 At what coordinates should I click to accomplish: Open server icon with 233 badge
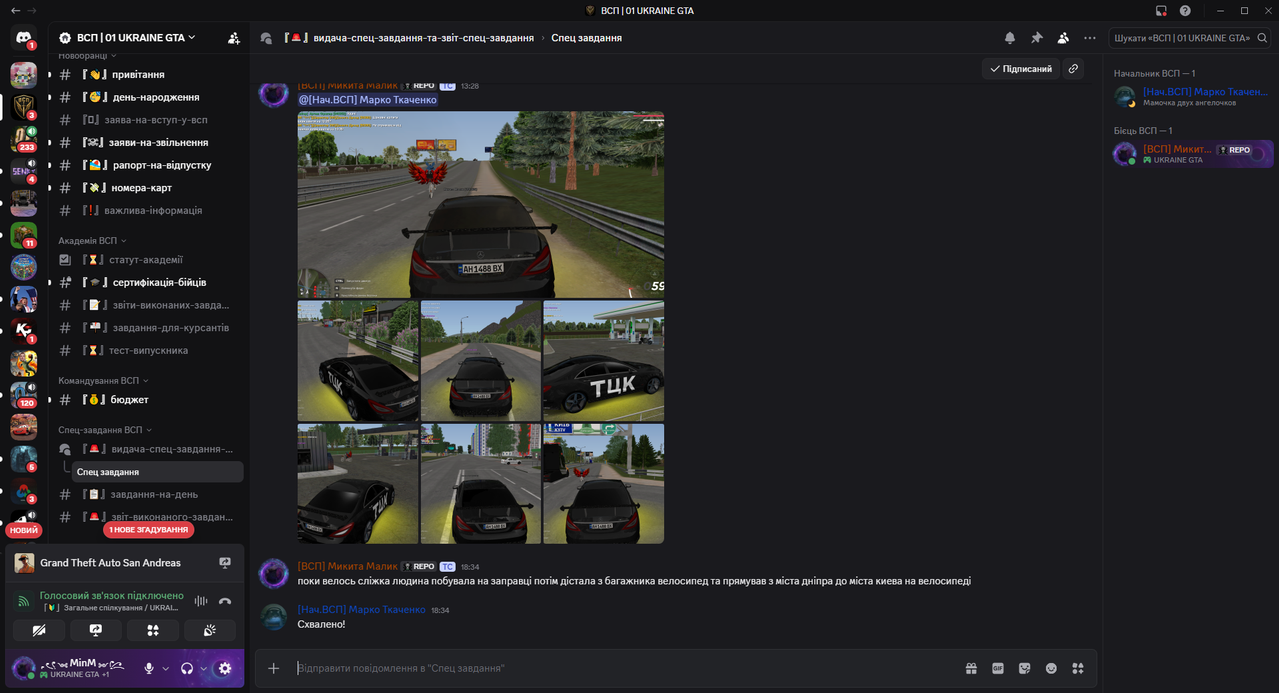tap(24, 139)
